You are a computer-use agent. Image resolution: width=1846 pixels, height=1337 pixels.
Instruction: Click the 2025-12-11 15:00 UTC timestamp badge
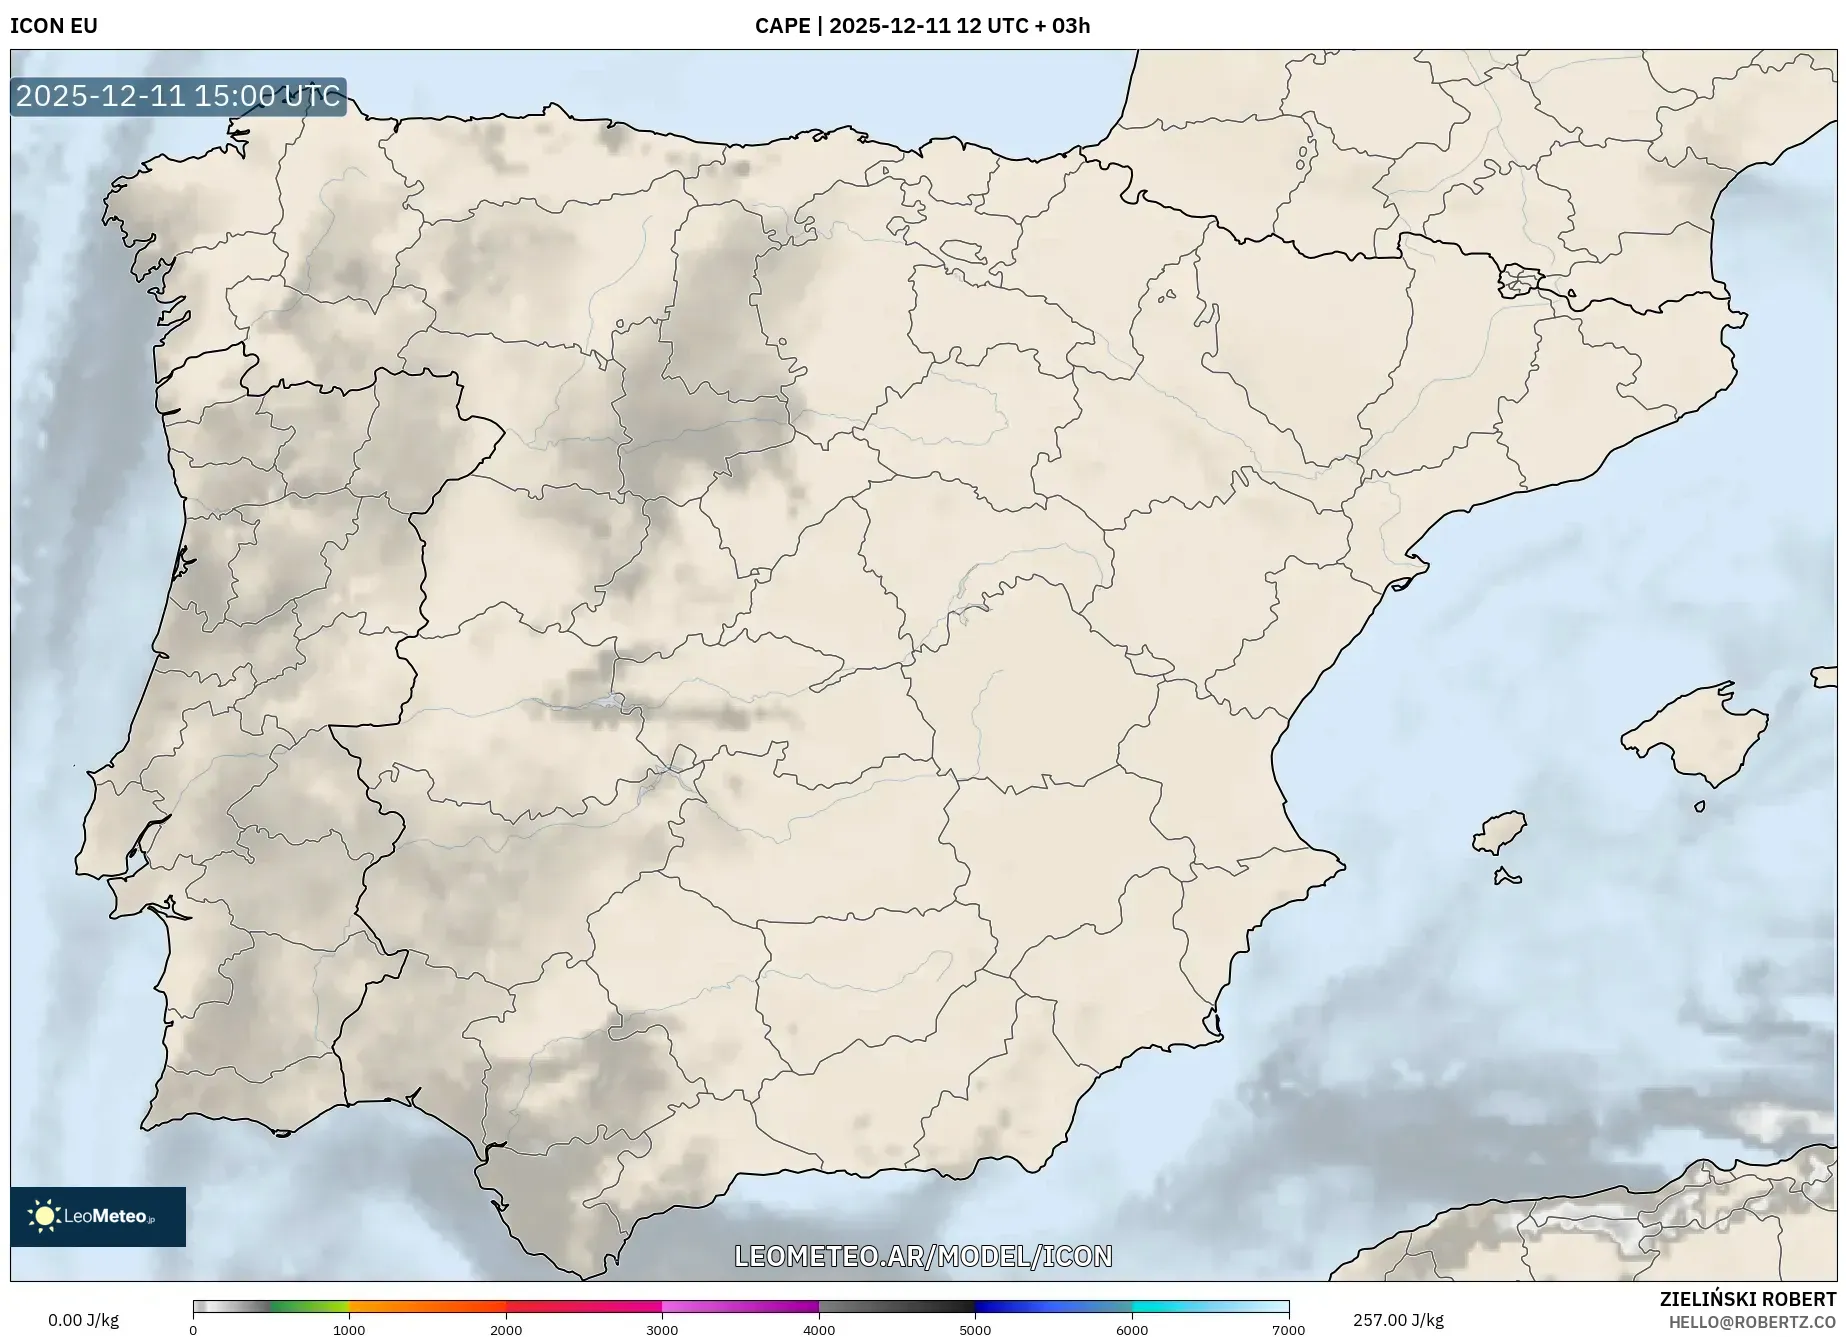179,97
